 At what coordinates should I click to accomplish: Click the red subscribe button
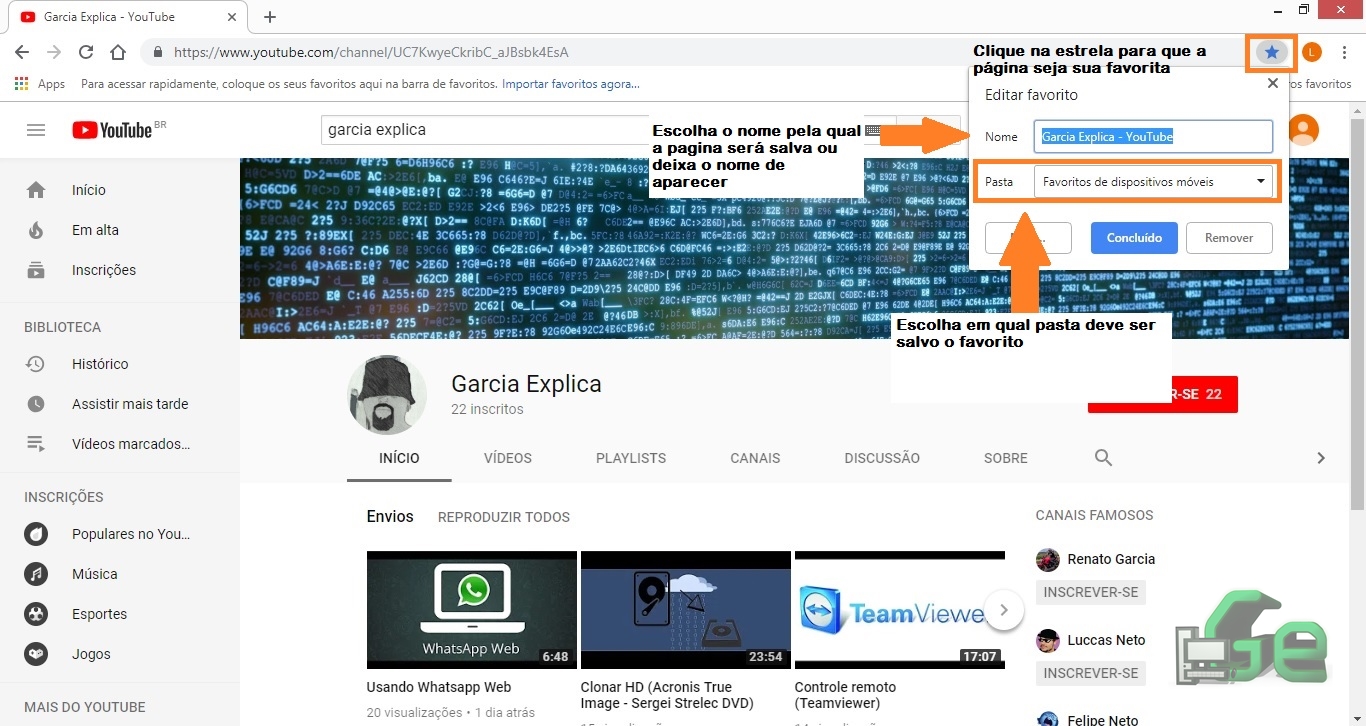(x=1163, y=394)
